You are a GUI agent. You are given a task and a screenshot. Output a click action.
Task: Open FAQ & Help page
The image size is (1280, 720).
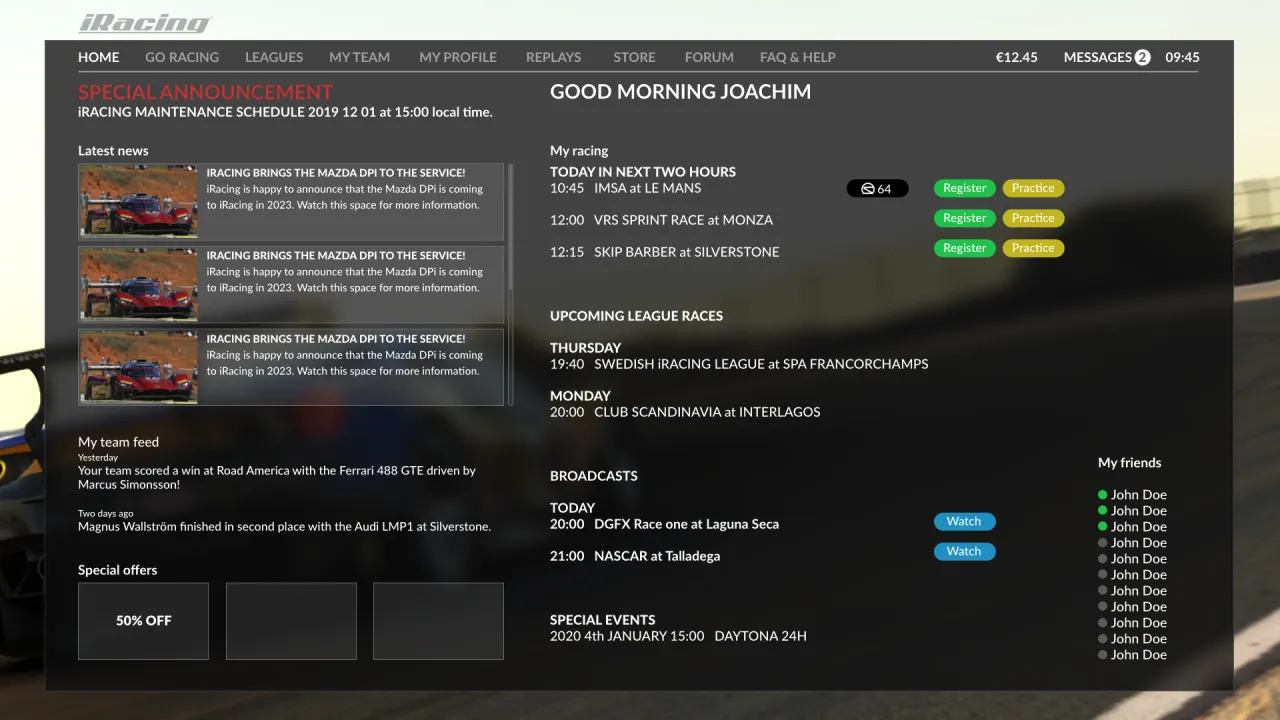click(x=797, y=57)
